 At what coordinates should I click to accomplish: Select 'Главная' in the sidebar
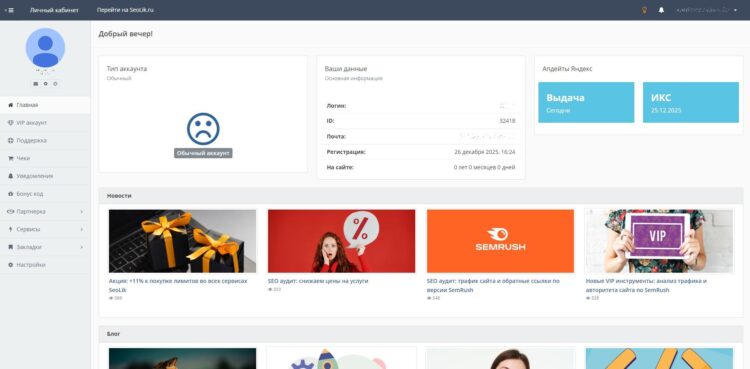click(x=45, y=105)
